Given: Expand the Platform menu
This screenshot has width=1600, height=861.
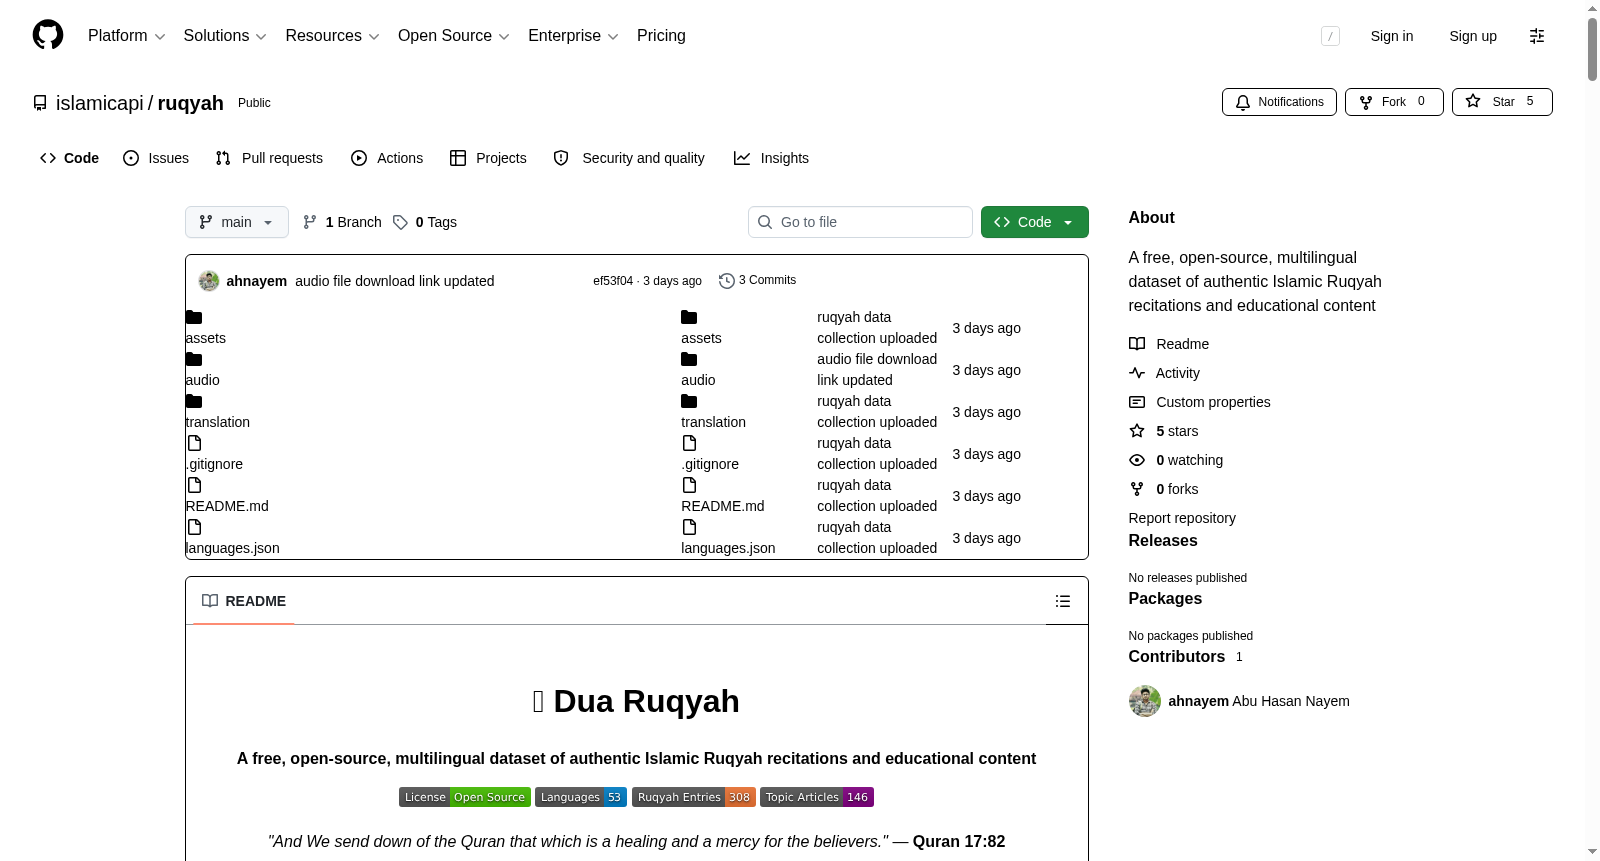Looking at the screenshot, I should tap(126, 36).
